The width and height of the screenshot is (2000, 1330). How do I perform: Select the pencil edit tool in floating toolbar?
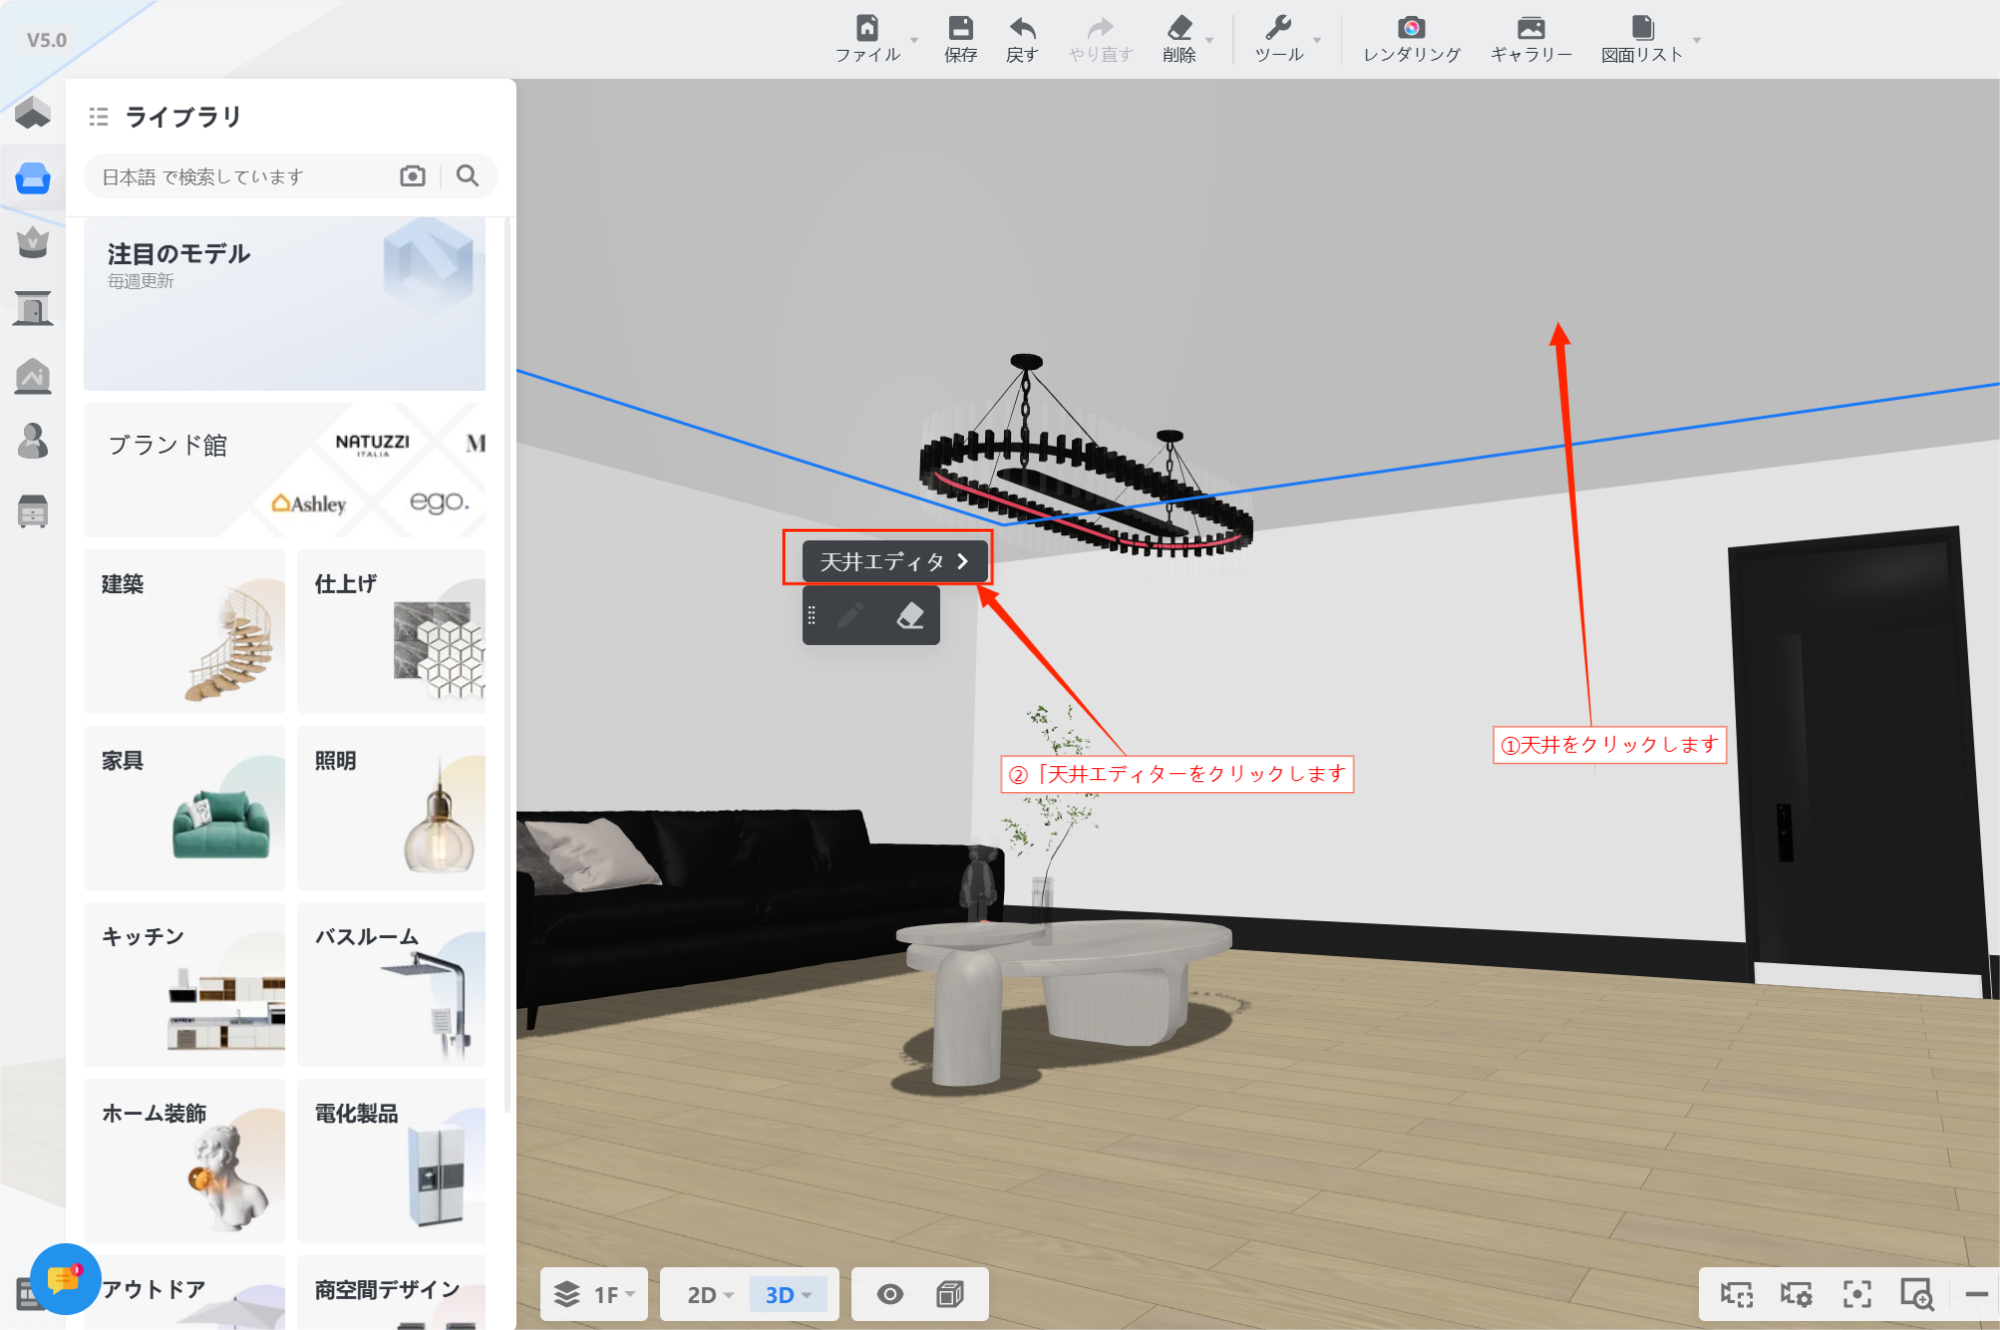[x=851, y=615]
